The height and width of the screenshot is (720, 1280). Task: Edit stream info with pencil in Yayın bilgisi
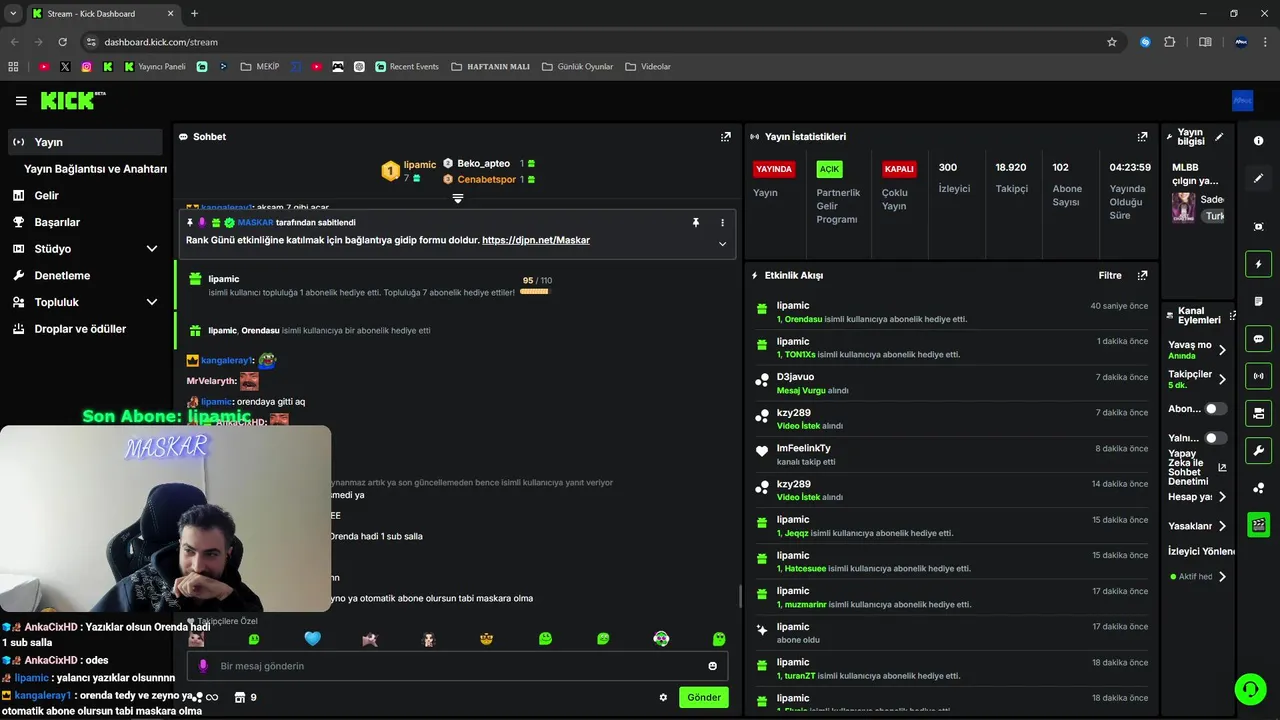coord(1219,137)
